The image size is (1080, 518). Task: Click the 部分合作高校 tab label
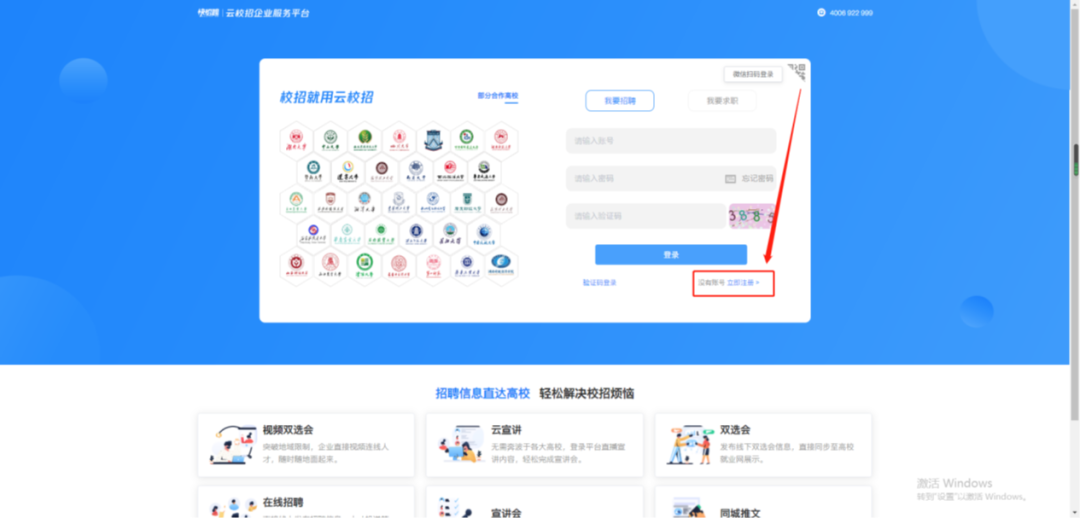[x=498, y=96]
